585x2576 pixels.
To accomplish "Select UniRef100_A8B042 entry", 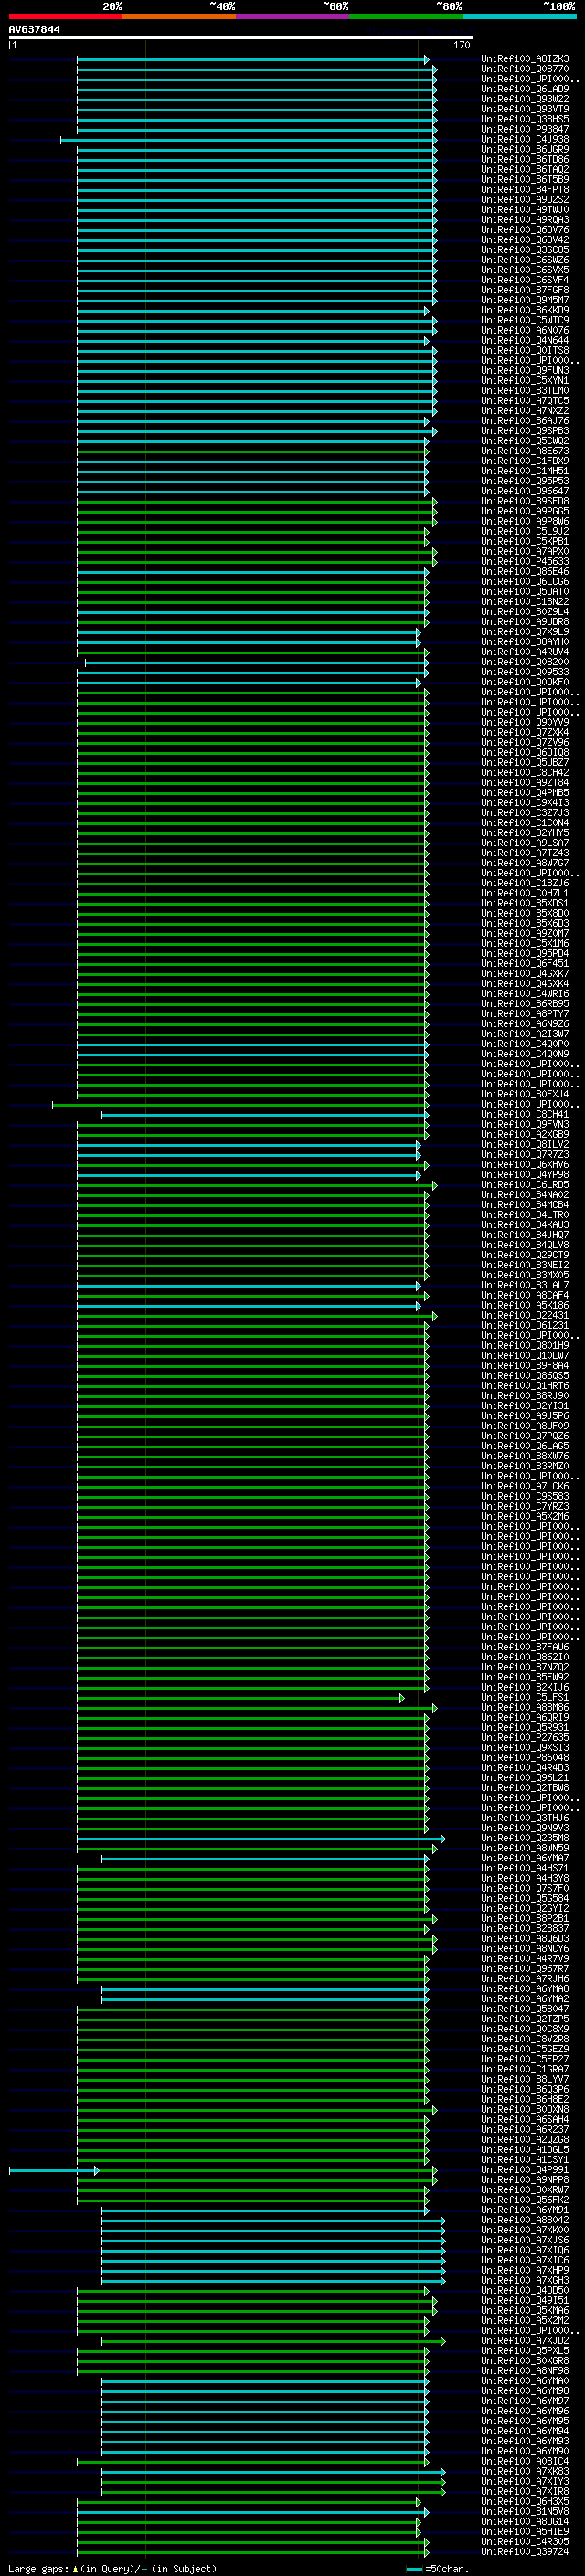I will tap(525, 2220).
